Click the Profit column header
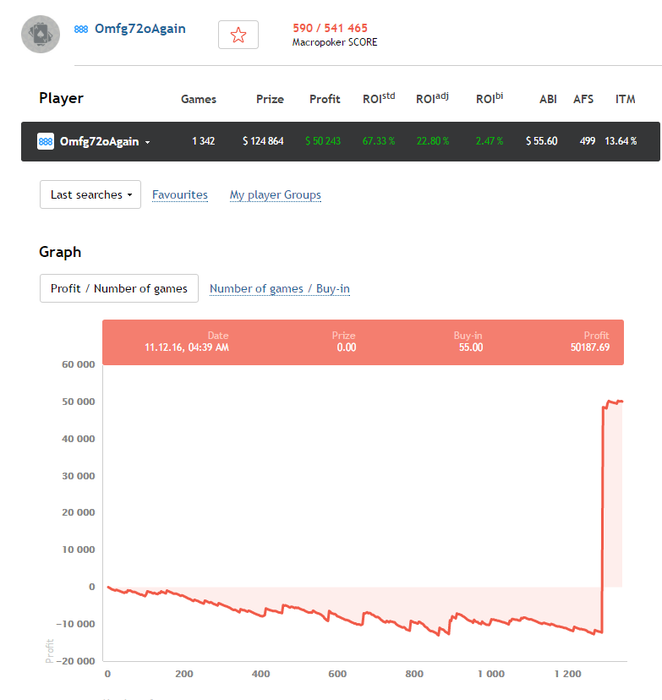 click(325, 99)
